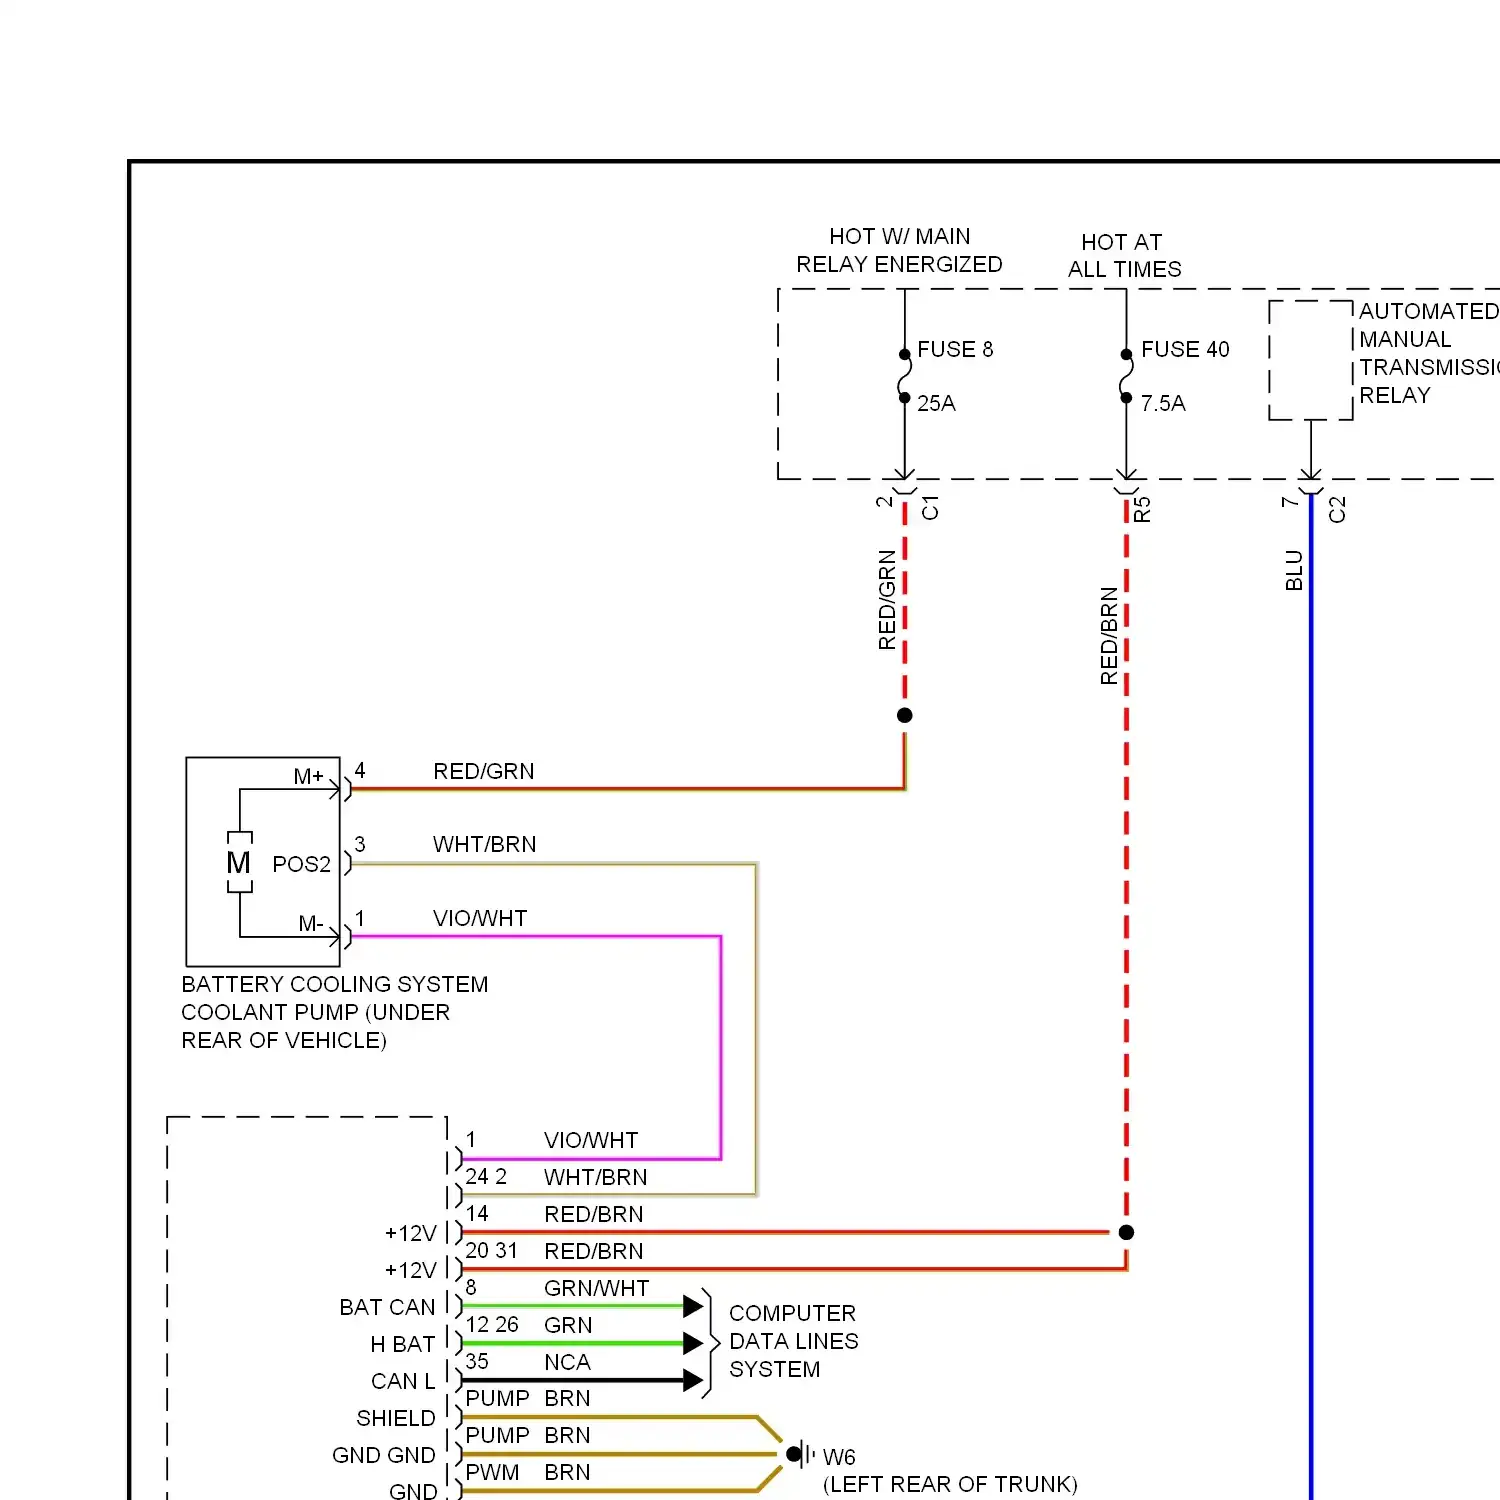1500x1500 pixels.
Task: Select the M motor symbol in the pump
Action: point(239,862)
